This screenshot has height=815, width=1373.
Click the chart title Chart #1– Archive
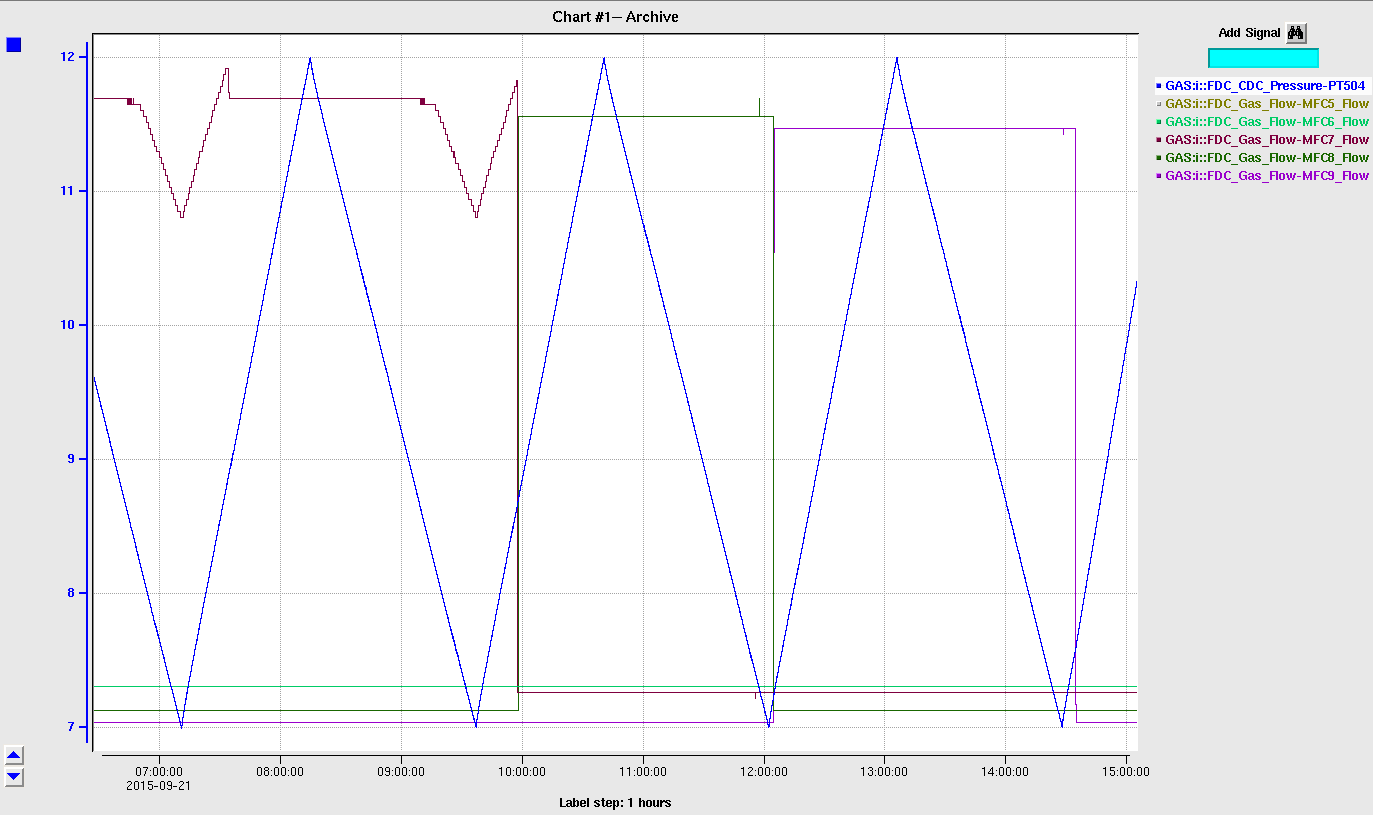click(615, 17)
